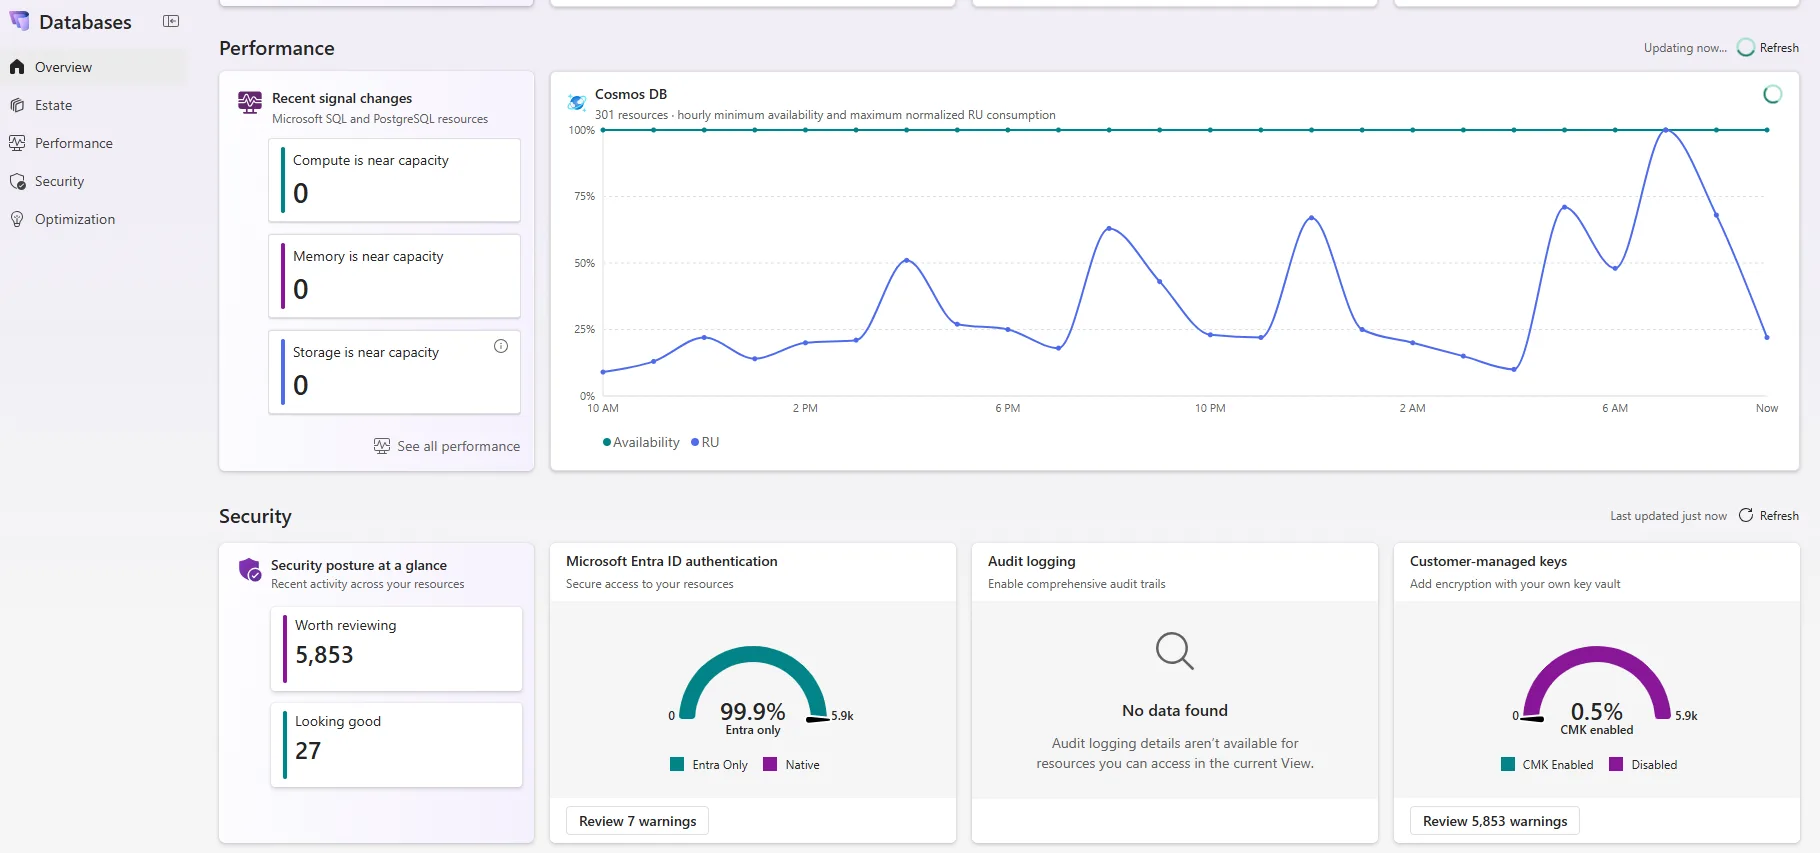
Task: Click the "Audit logging" card heading
Action: click(1032, 561)
